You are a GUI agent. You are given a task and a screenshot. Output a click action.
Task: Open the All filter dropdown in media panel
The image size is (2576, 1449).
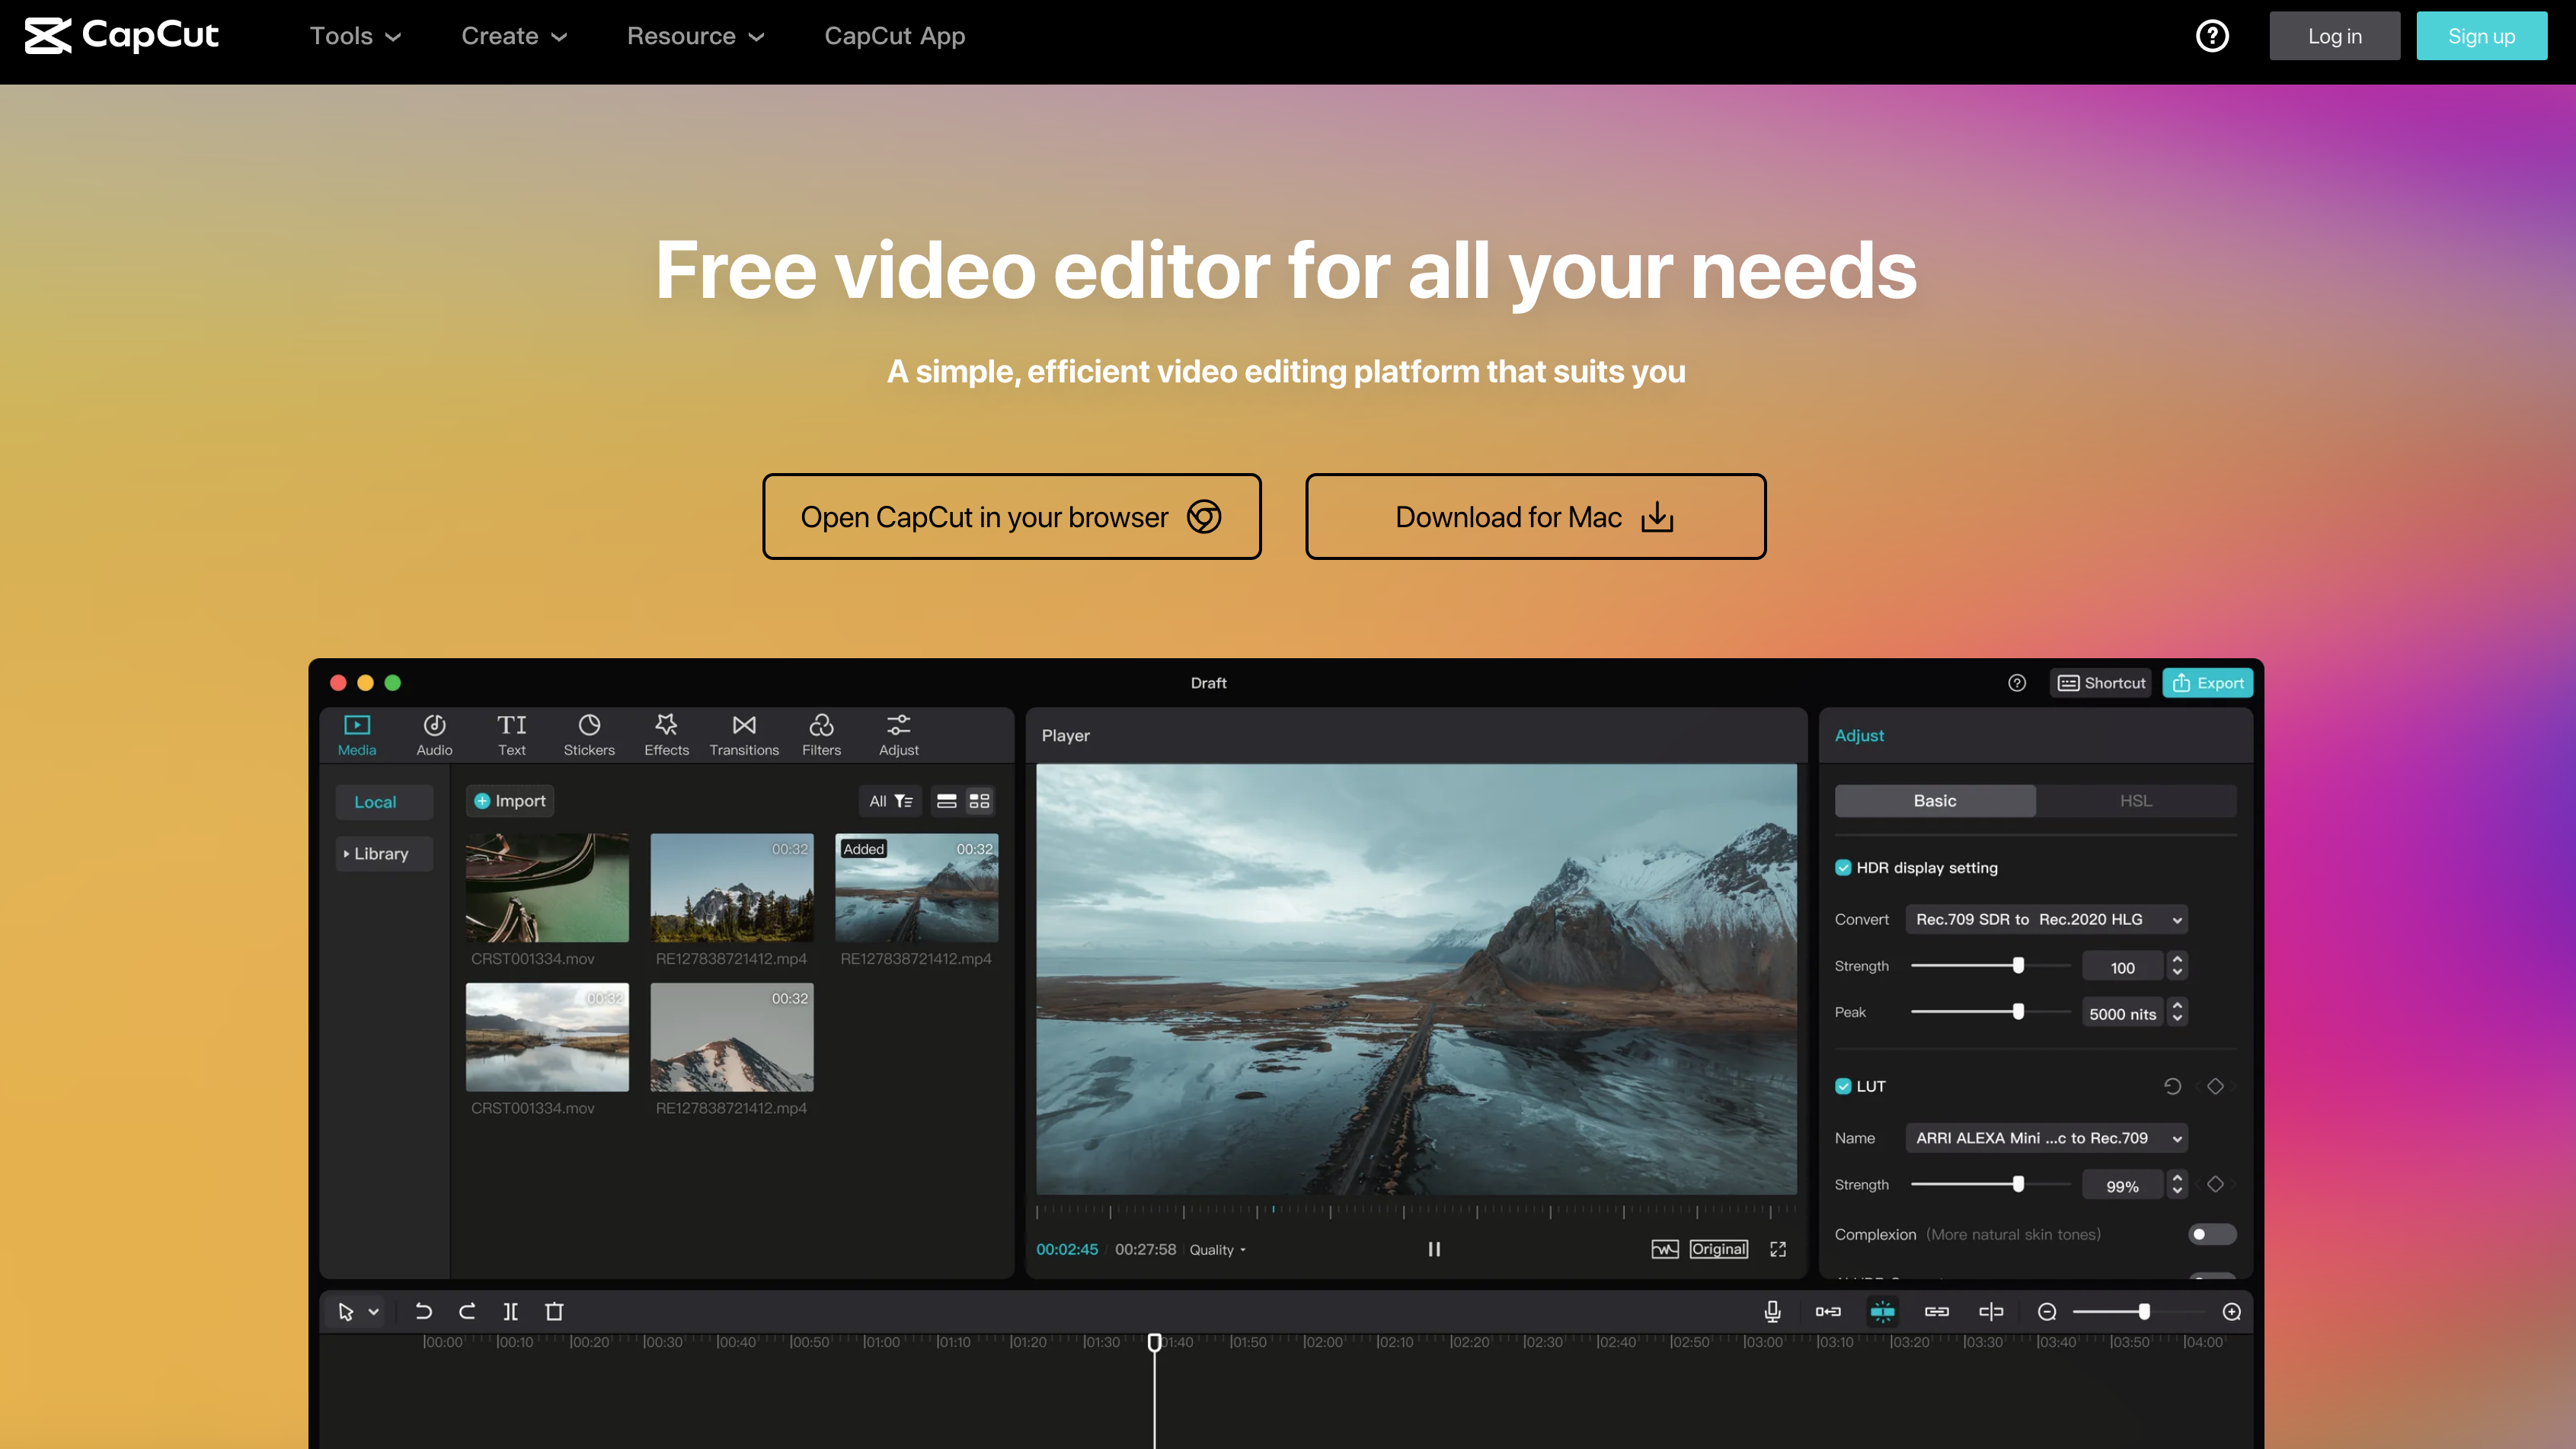[x=890, y=801]
